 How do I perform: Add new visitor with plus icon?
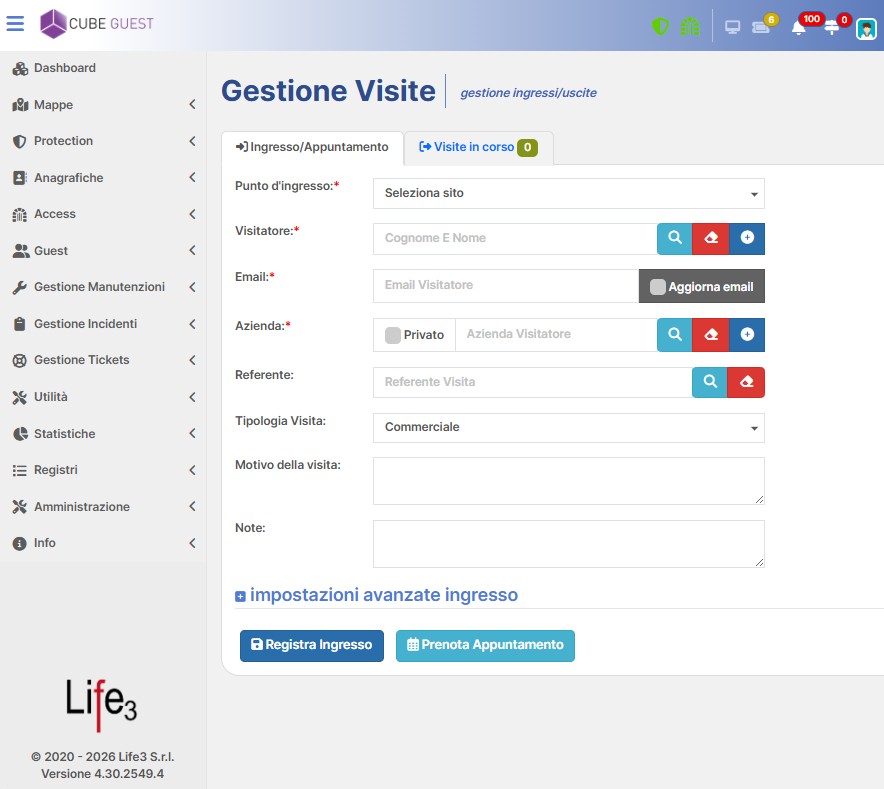[x=747, y=239]
